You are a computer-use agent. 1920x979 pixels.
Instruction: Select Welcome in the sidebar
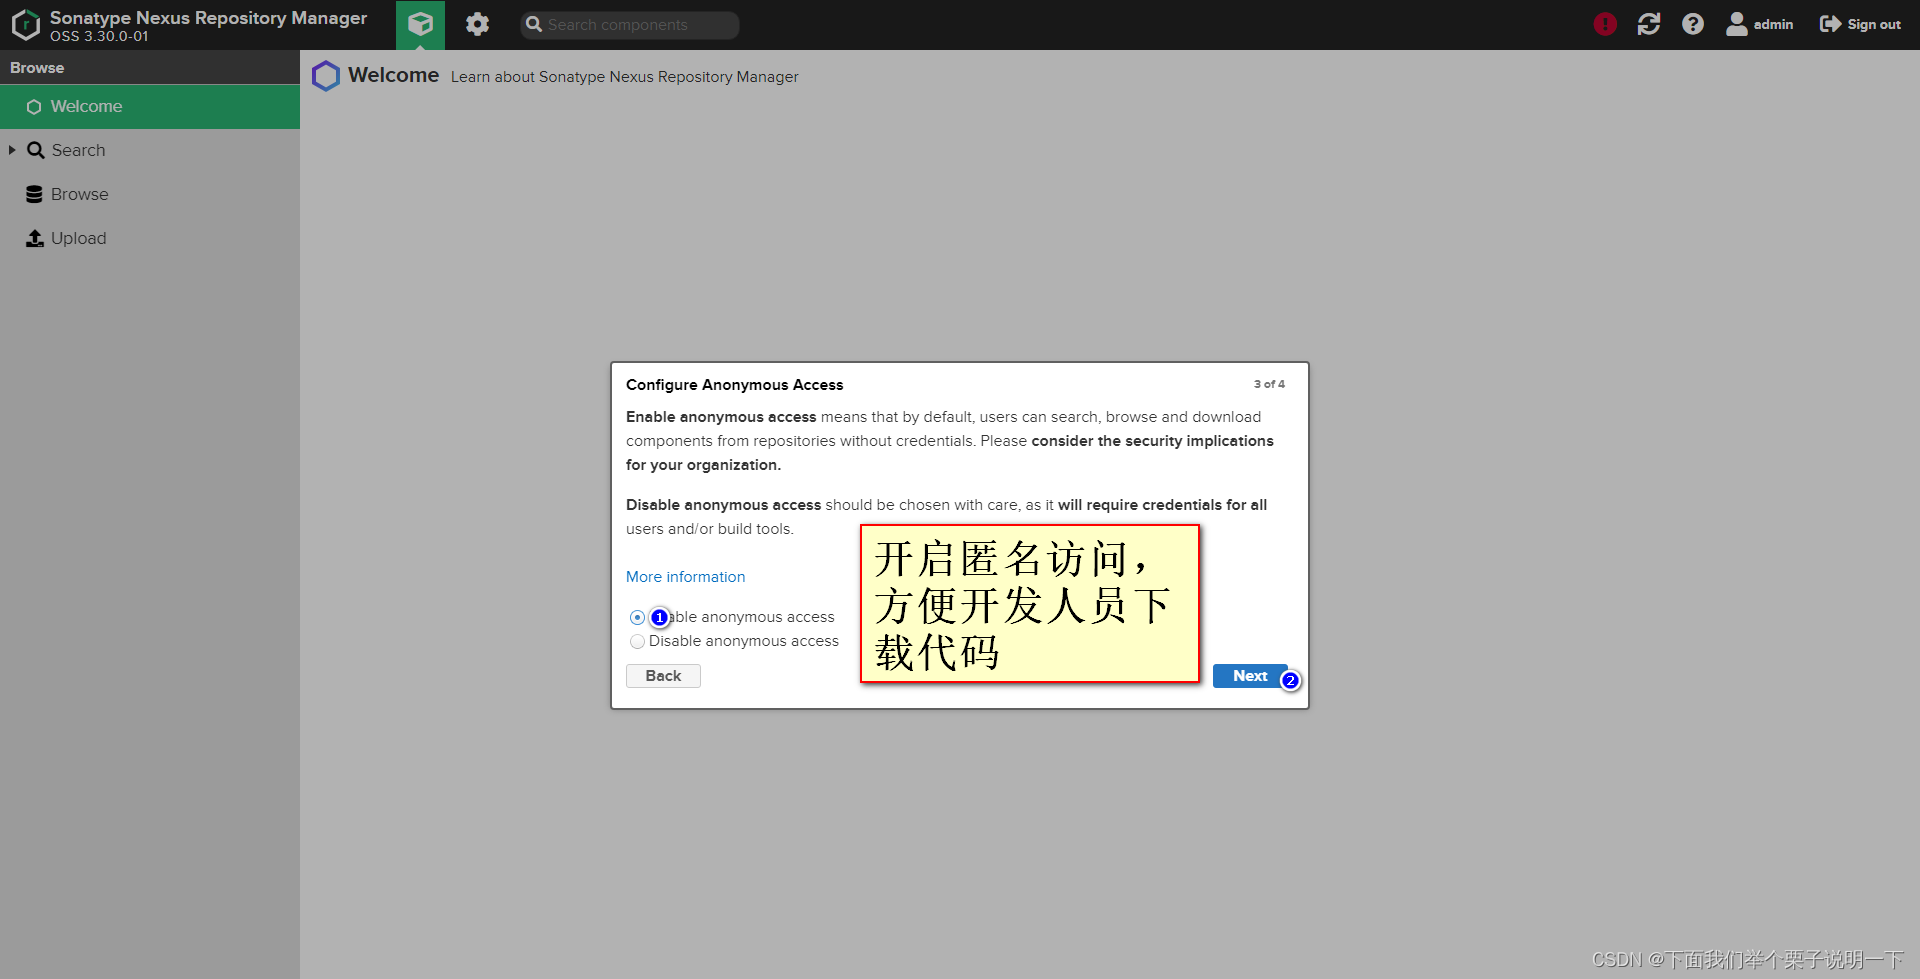[150, 106]
